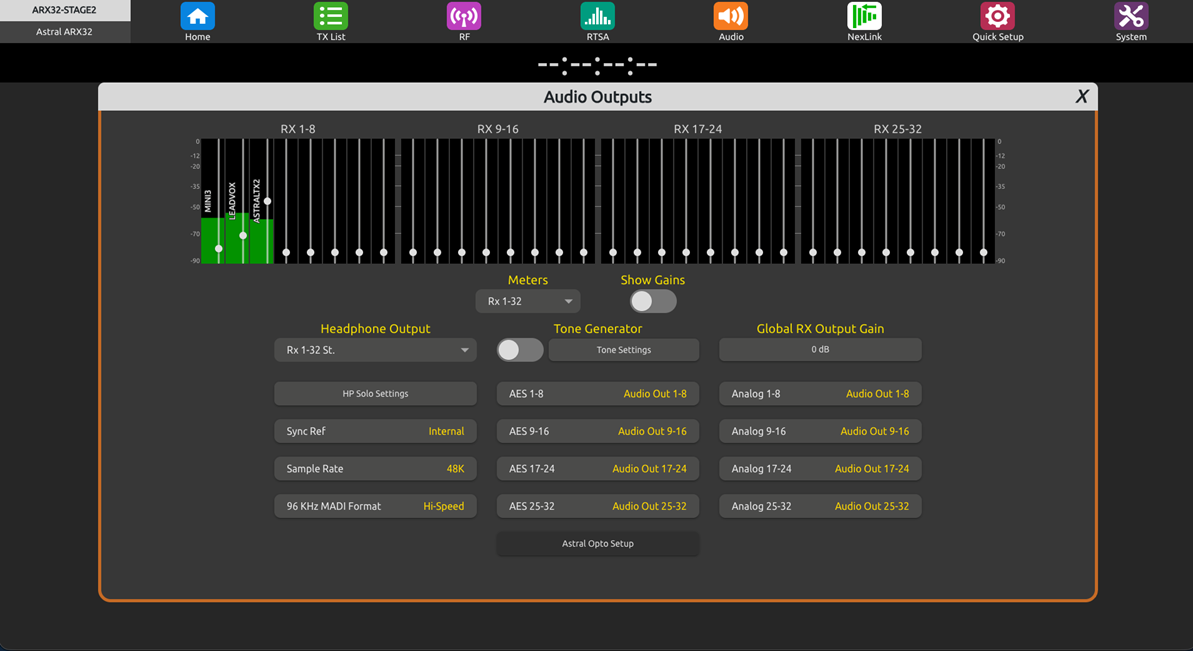Select the AES 17-24 output routing
1193x651 pixels.
(x=598, y=468)
